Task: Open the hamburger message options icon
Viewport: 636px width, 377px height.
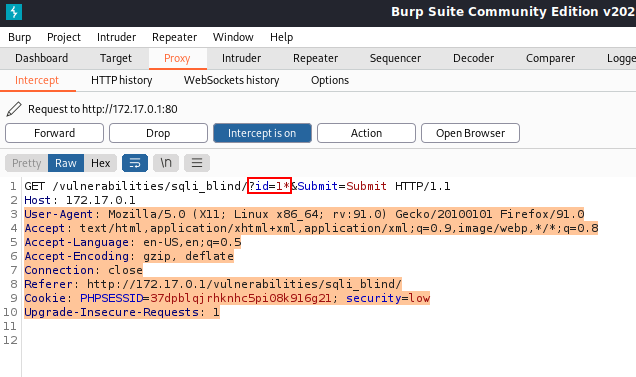Action: click(x=197, y=163)
